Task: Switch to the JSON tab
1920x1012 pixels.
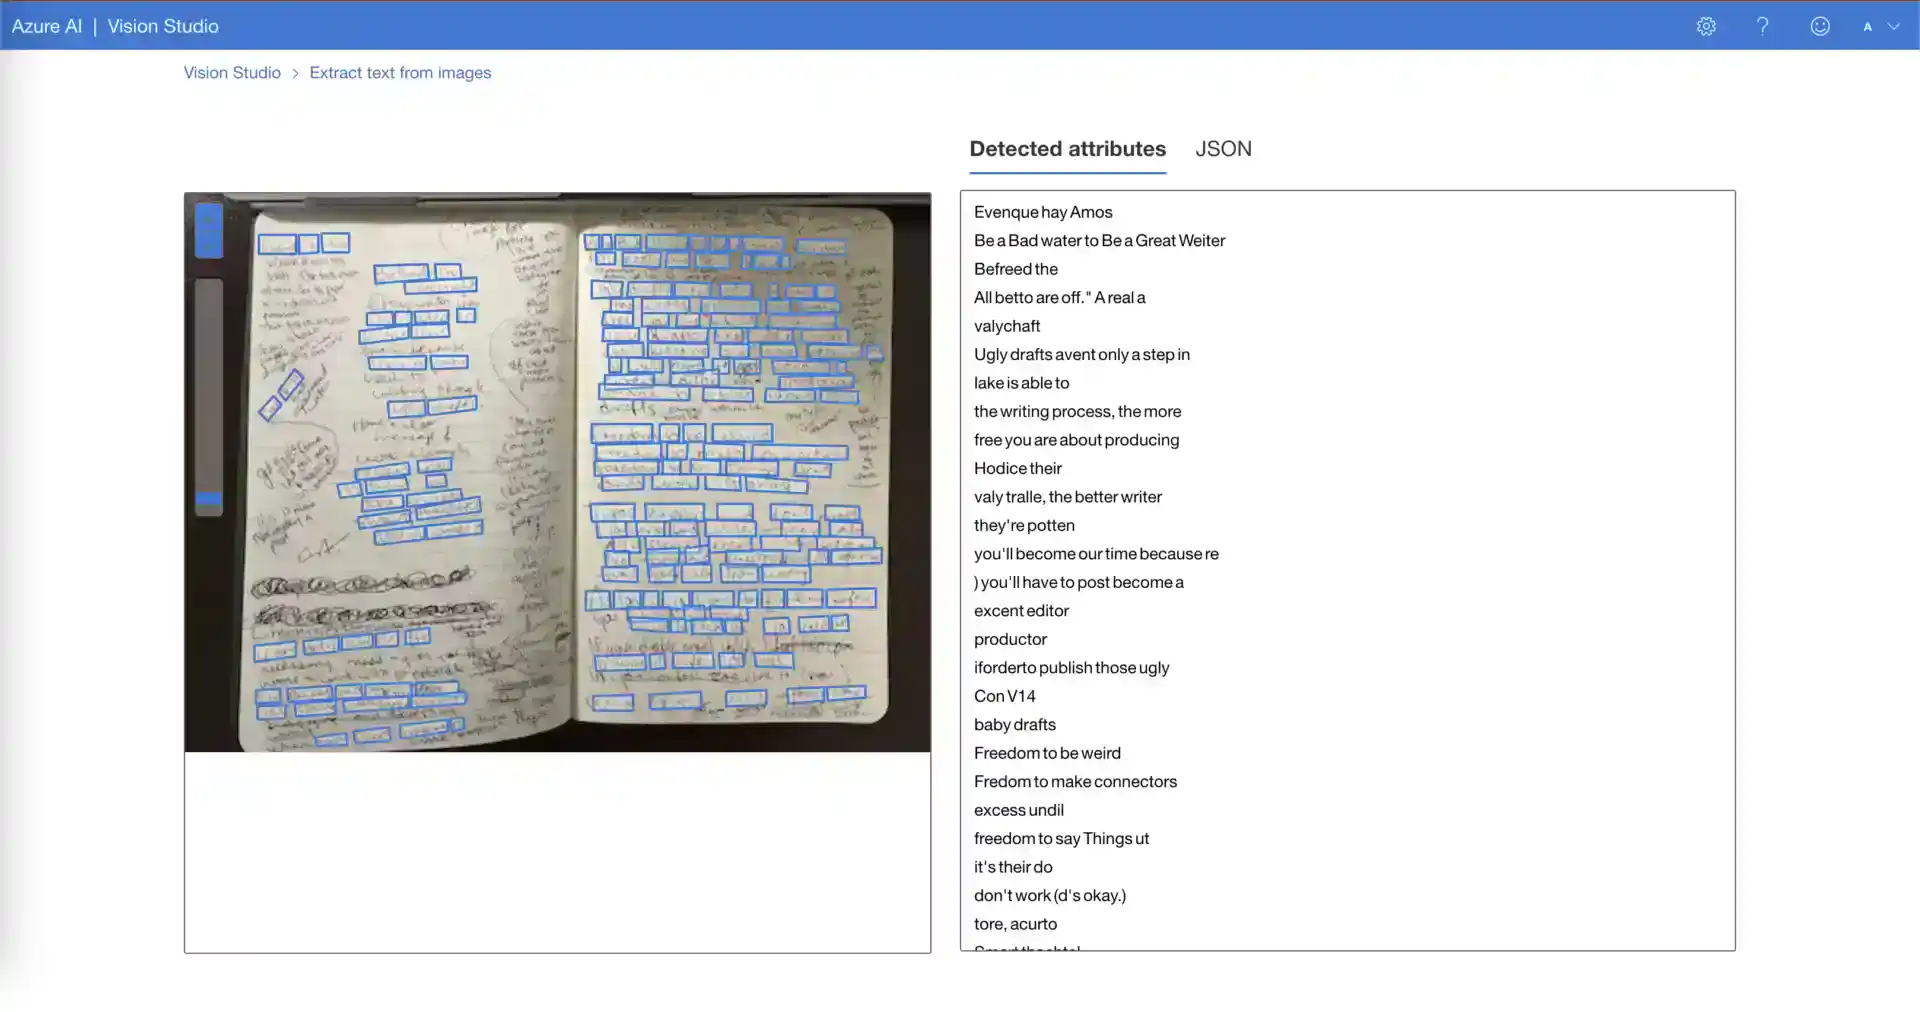Action: coord(1223,149)
